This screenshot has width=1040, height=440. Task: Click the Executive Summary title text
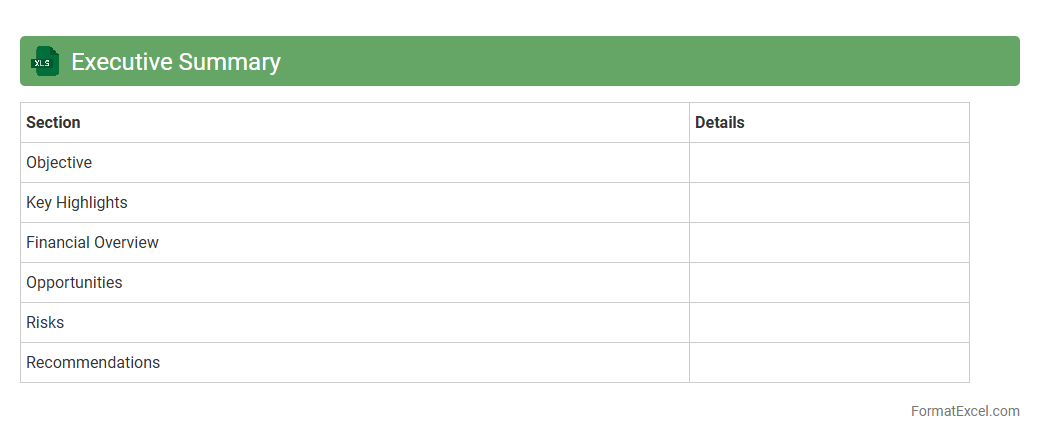(x=176, y=62)
